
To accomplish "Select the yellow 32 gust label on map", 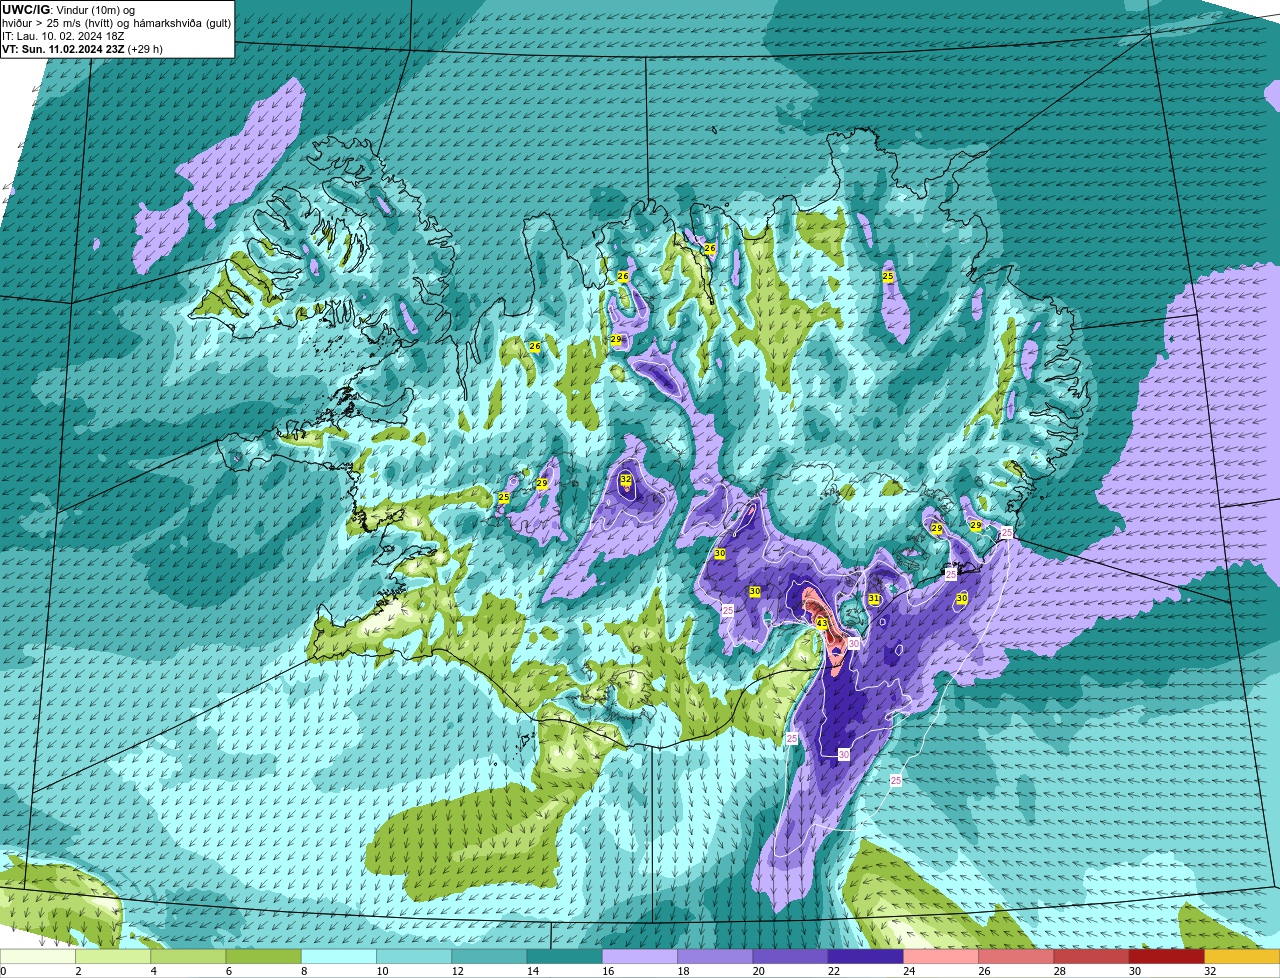I will 626,480.
